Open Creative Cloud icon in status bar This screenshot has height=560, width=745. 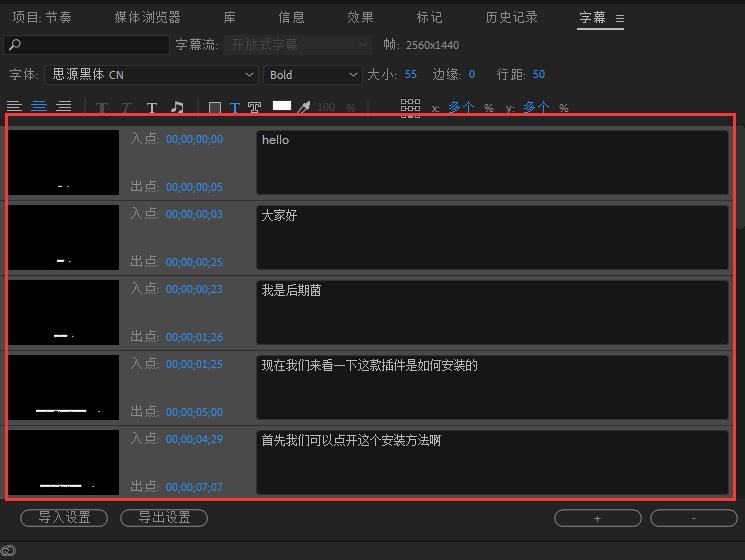point(9,551)
